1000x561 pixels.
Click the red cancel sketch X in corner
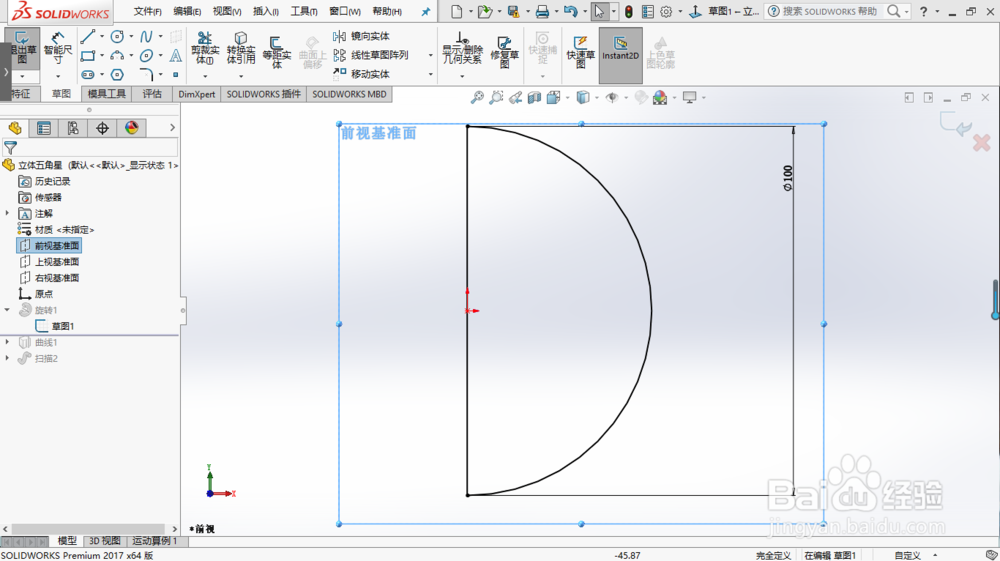pyautogui.click(x=981, y=144)
